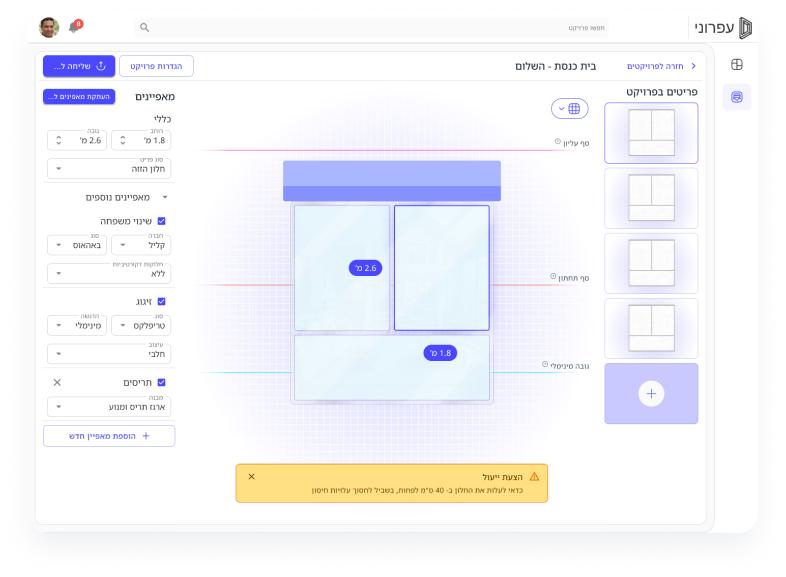
Task: Disable the תריסים checkbox
Action: [161, 382]
